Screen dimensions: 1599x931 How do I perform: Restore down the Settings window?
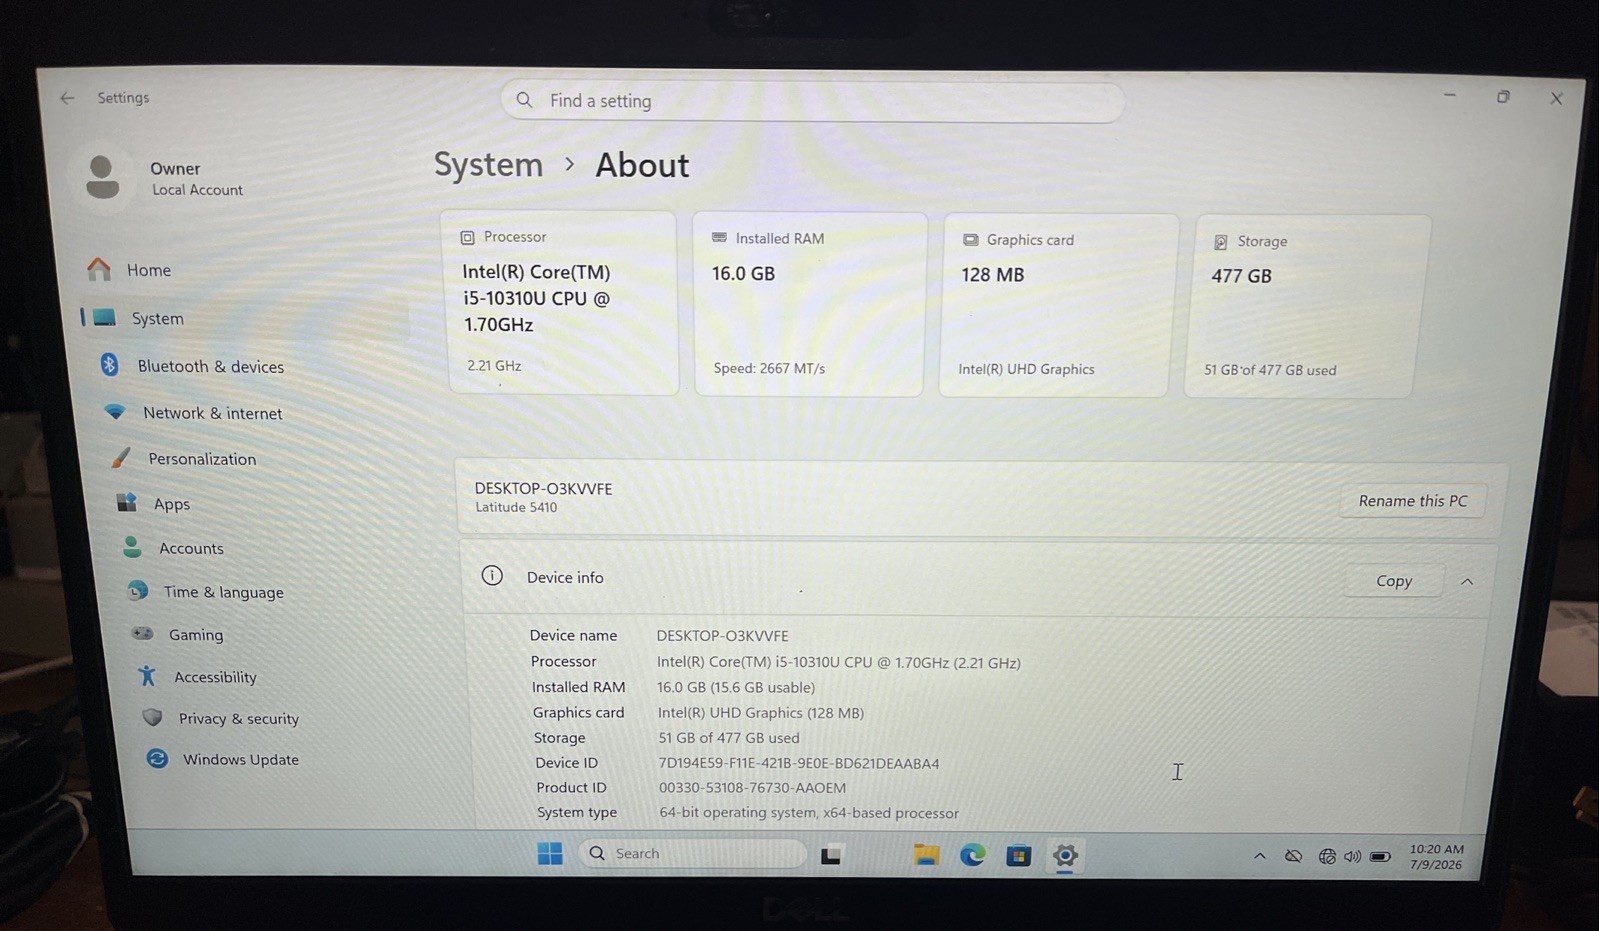pos(1503,97)
